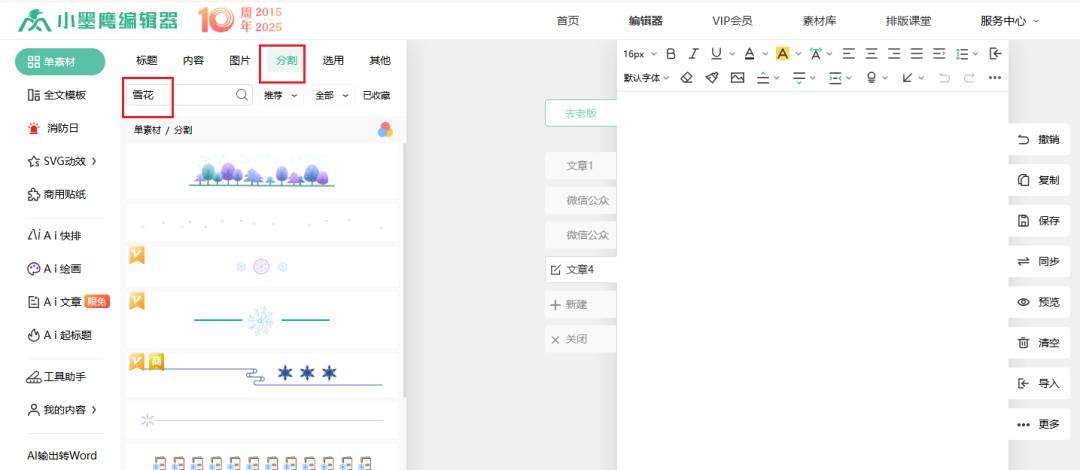
Task: Click the paragraph spacing before icon
Action: (x=762, y=78)
